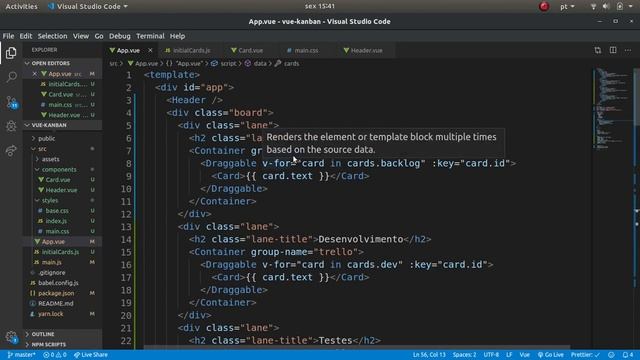640x360 pixels.
Task: Open the Search view in activity bar
Action: 11,77
